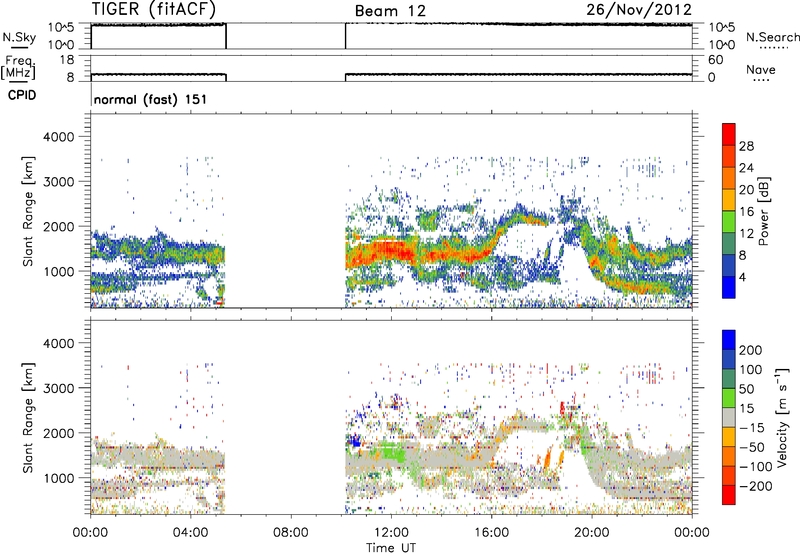Click the "1000" tick of the power panel
Image resolution: width=800 pixels, height=554 pixels.
58,271
